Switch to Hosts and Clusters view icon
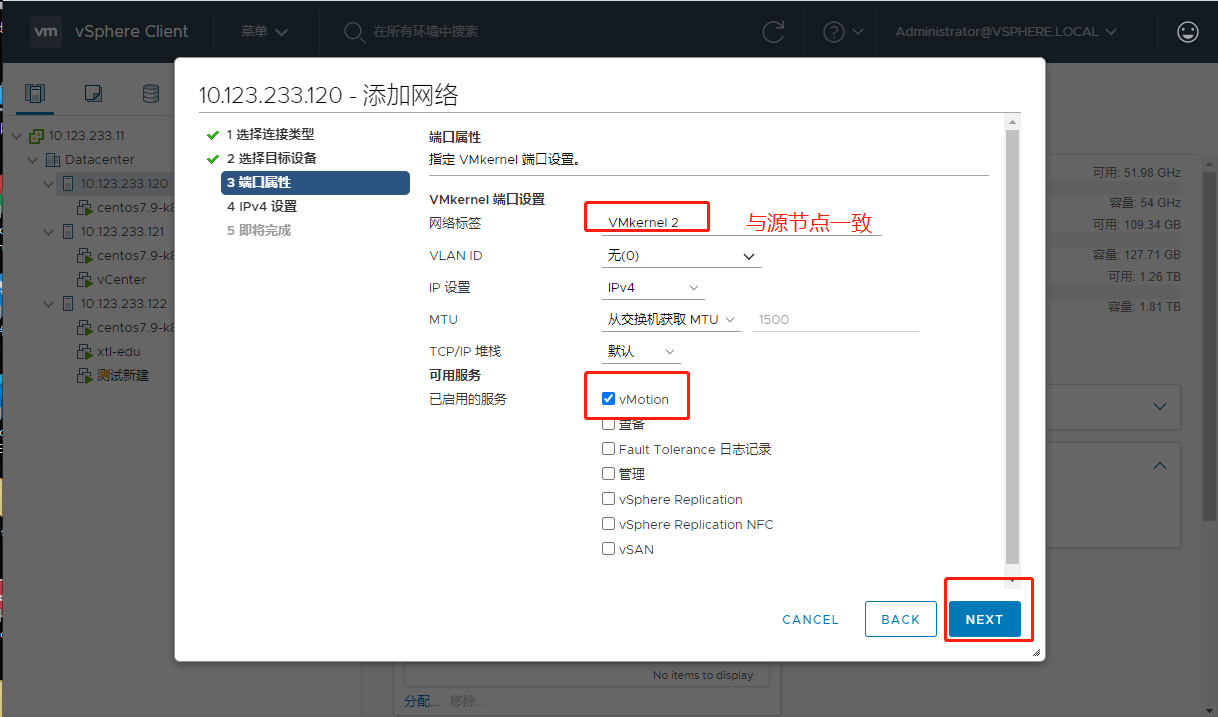The image size is (1218, 717). click(x=35, y=94)
